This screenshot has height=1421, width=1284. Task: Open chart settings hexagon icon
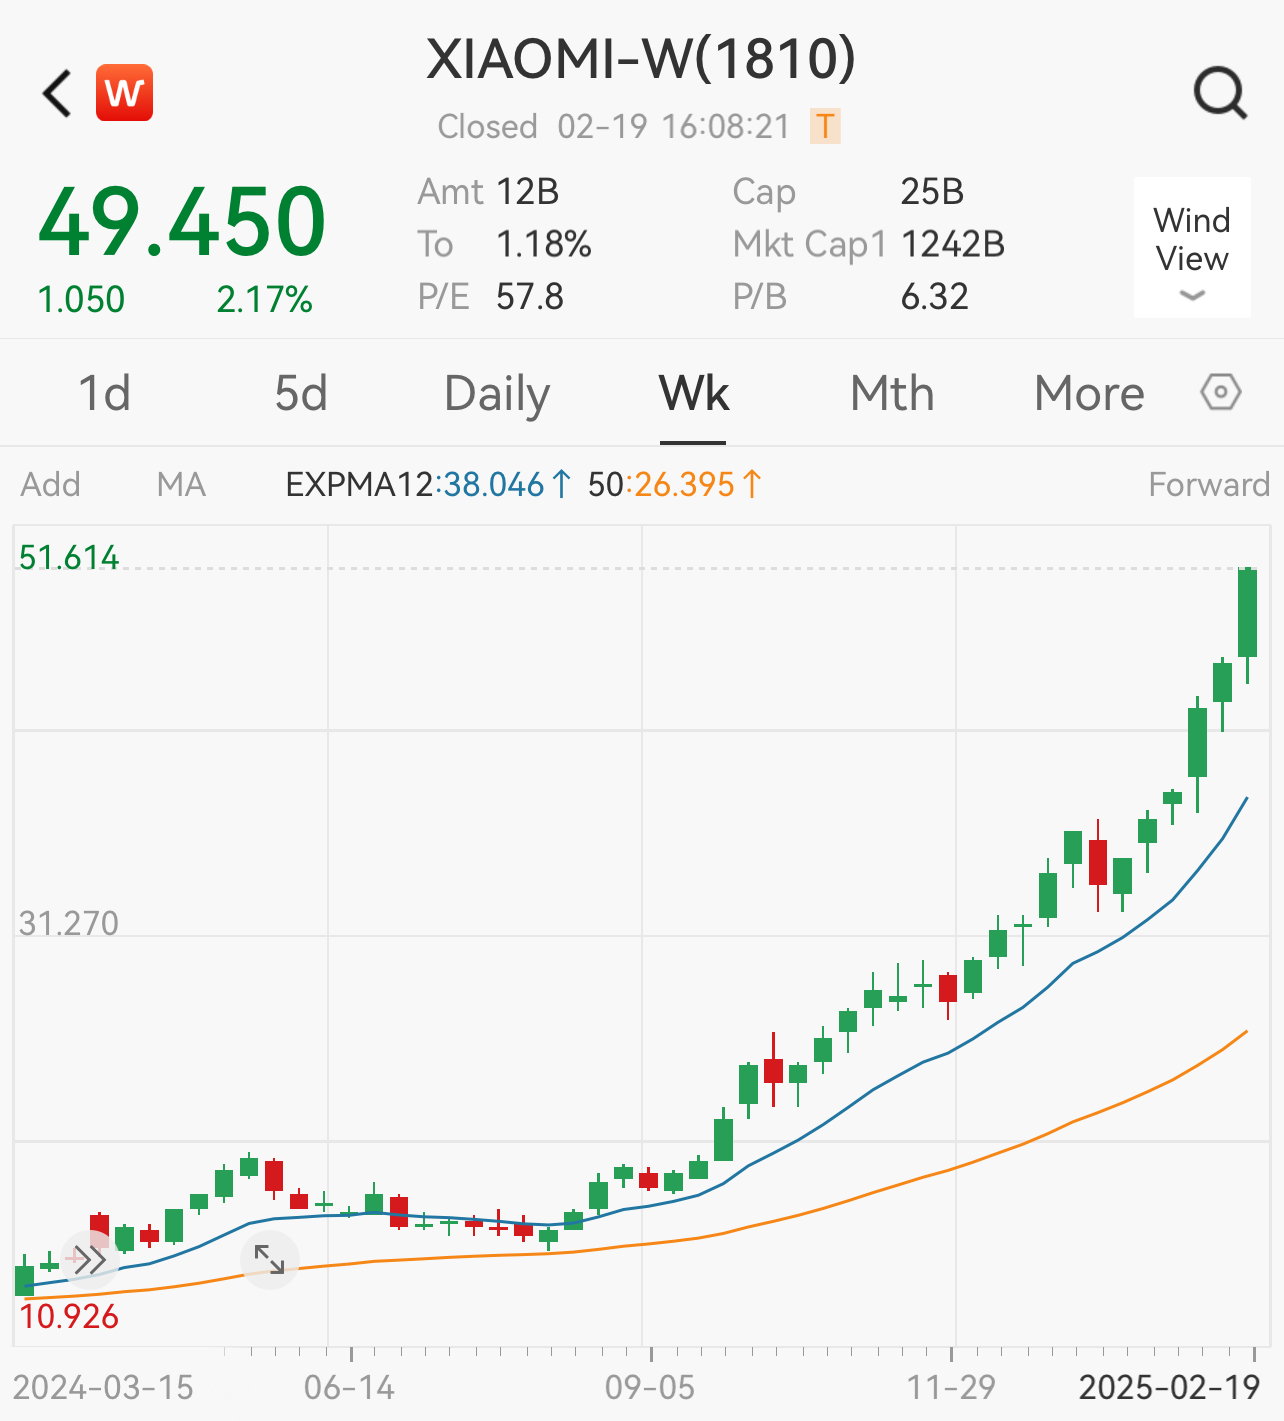tap(1220, 392)
